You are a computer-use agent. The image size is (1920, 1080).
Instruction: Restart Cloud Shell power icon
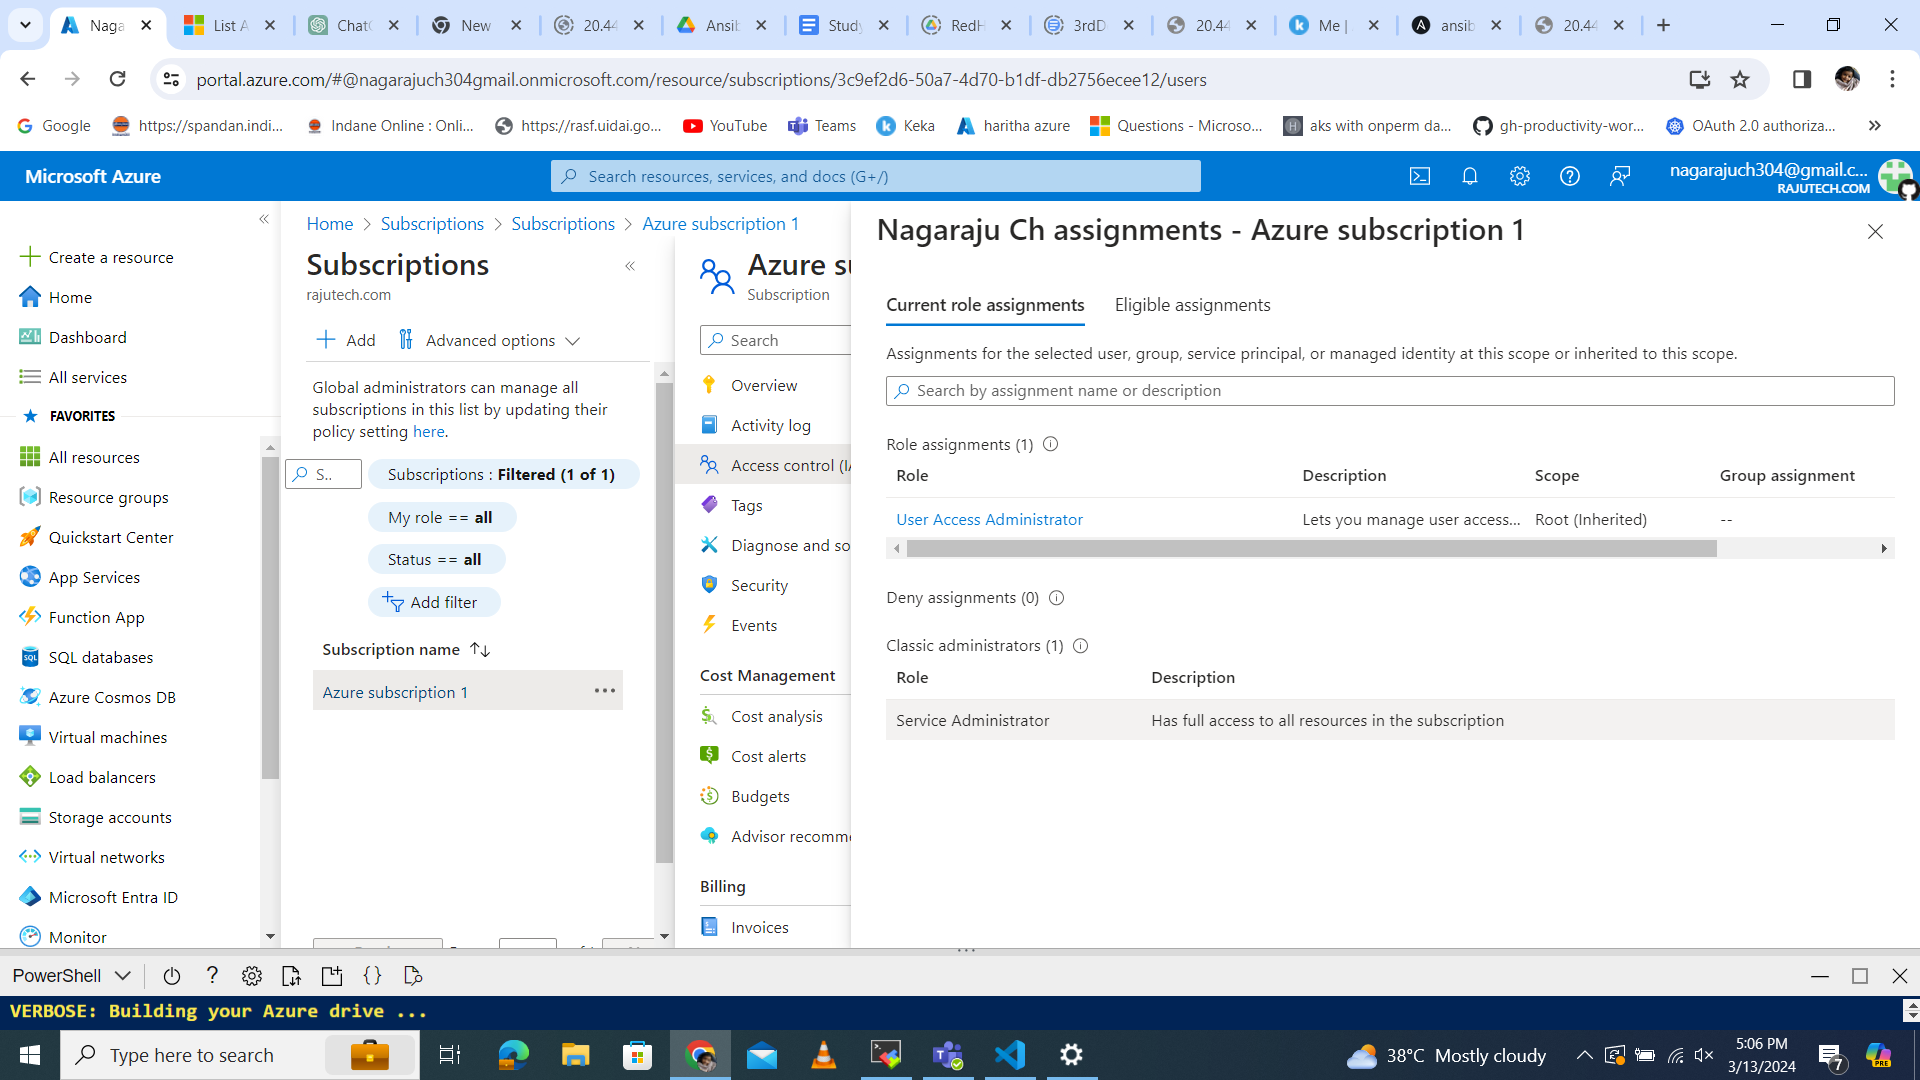pyautogui.click(x=171, y=975)
